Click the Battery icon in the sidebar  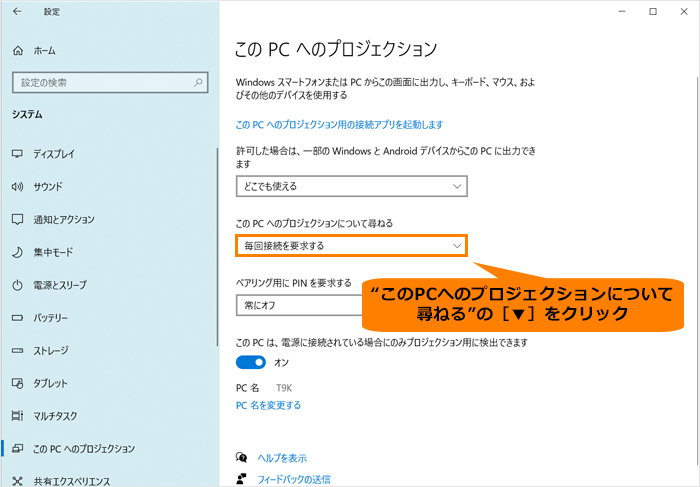pos(17,318)
